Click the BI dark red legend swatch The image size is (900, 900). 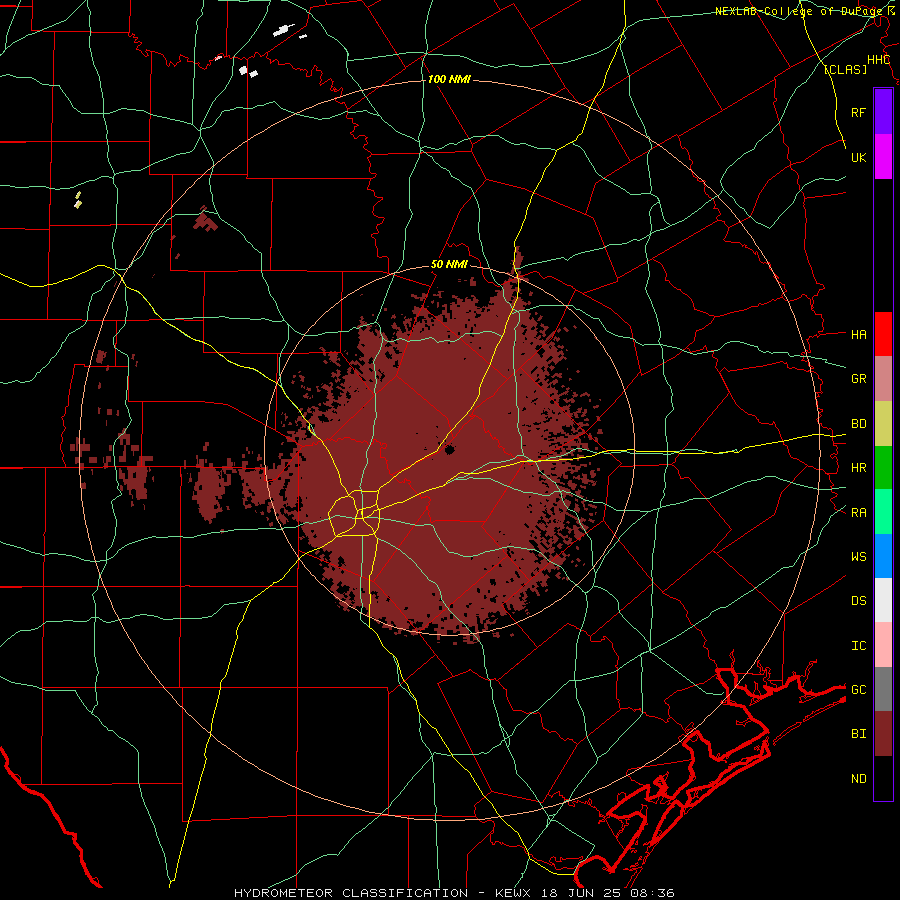point(883,734)
